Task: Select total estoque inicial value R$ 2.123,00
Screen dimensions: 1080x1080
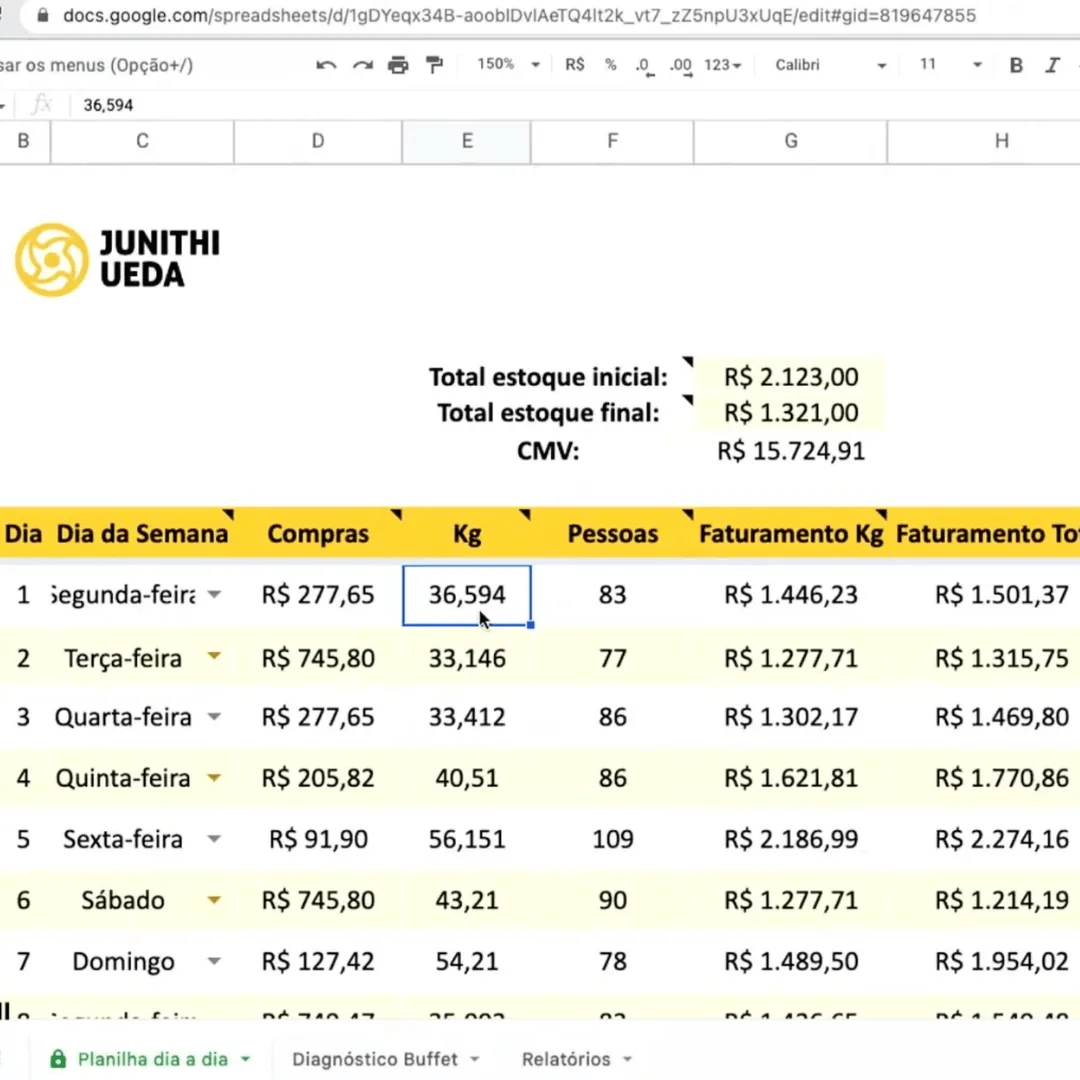Action: point(790,377)
